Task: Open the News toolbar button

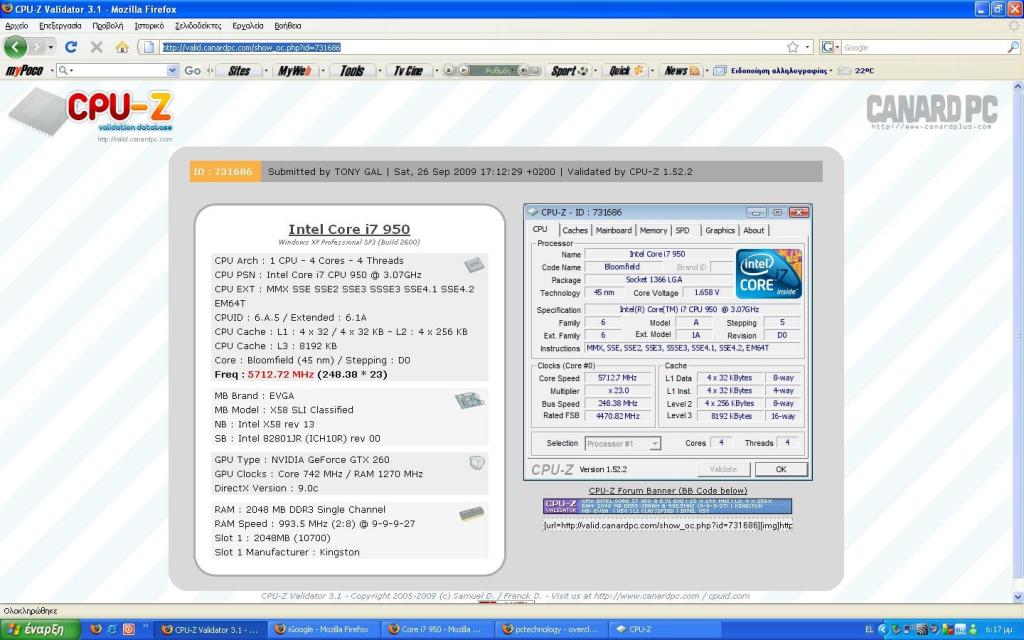Action: (x=682, y=71)
